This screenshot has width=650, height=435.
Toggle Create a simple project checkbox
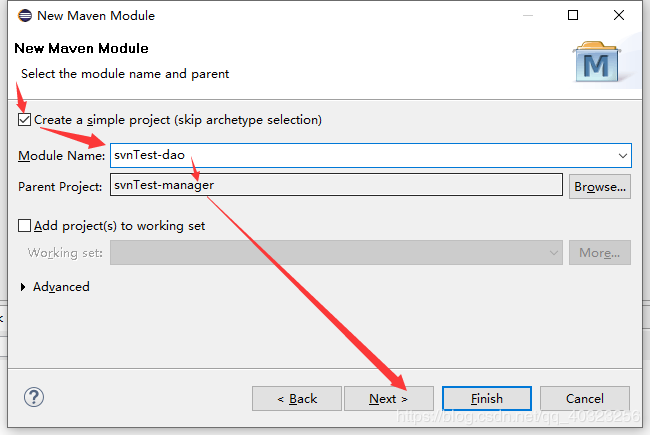pyautogui.click(x=25, y=120)
